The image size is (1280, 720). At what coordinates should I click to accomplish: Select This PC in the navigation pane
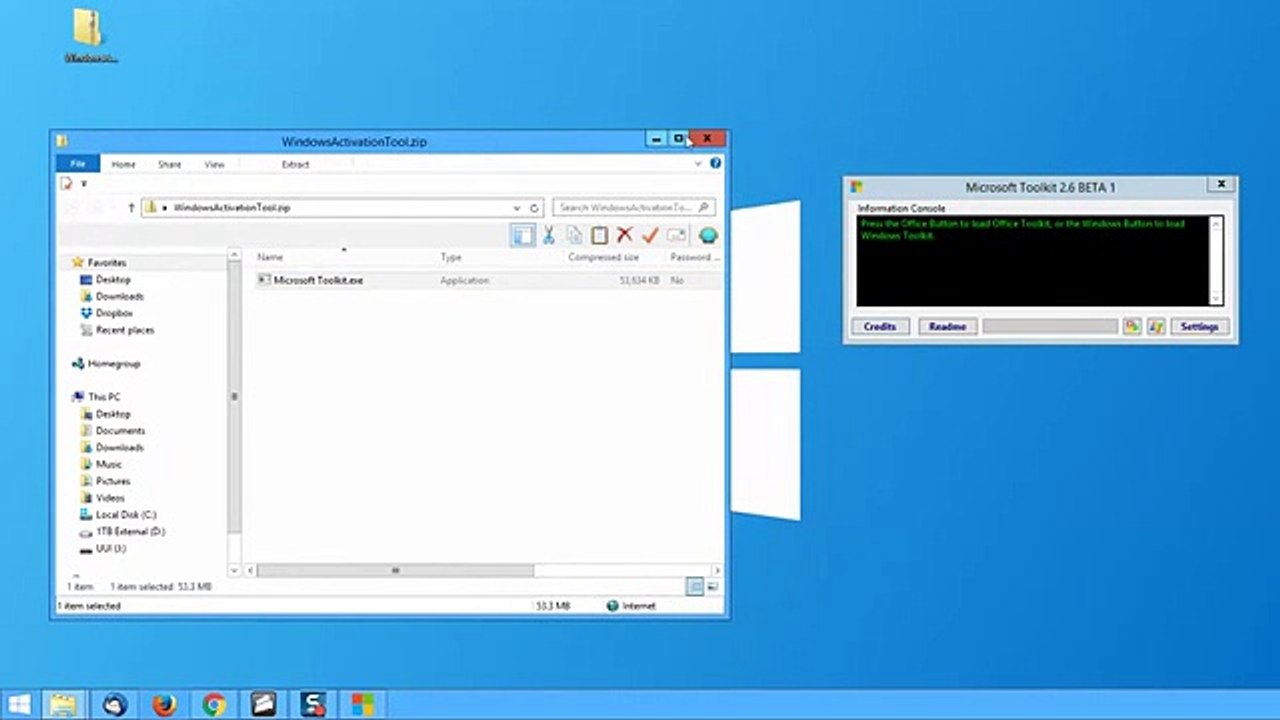(104, 397)
